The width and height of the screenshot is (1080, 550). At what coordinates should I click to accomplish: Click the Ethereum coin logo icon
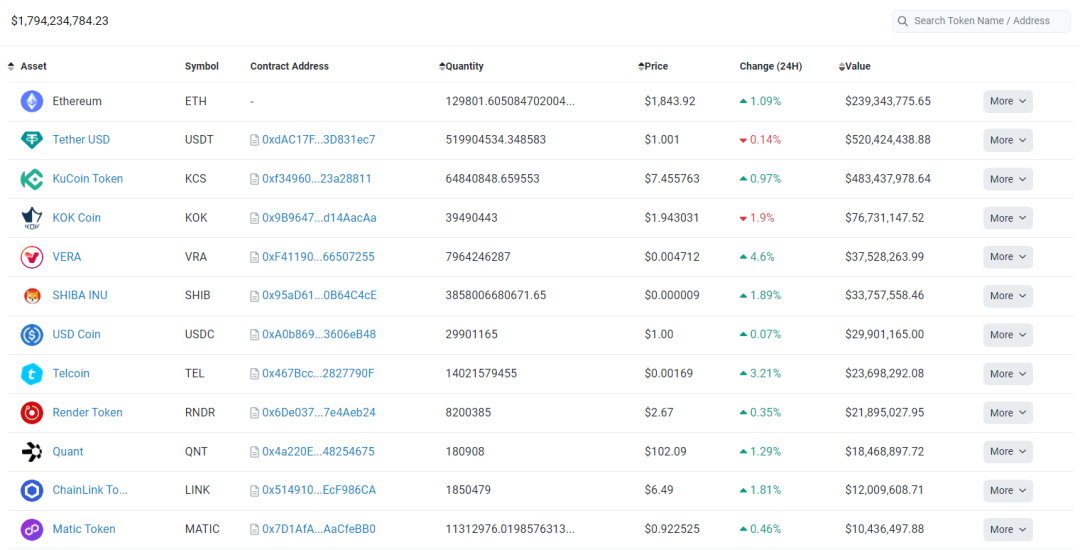32,101
